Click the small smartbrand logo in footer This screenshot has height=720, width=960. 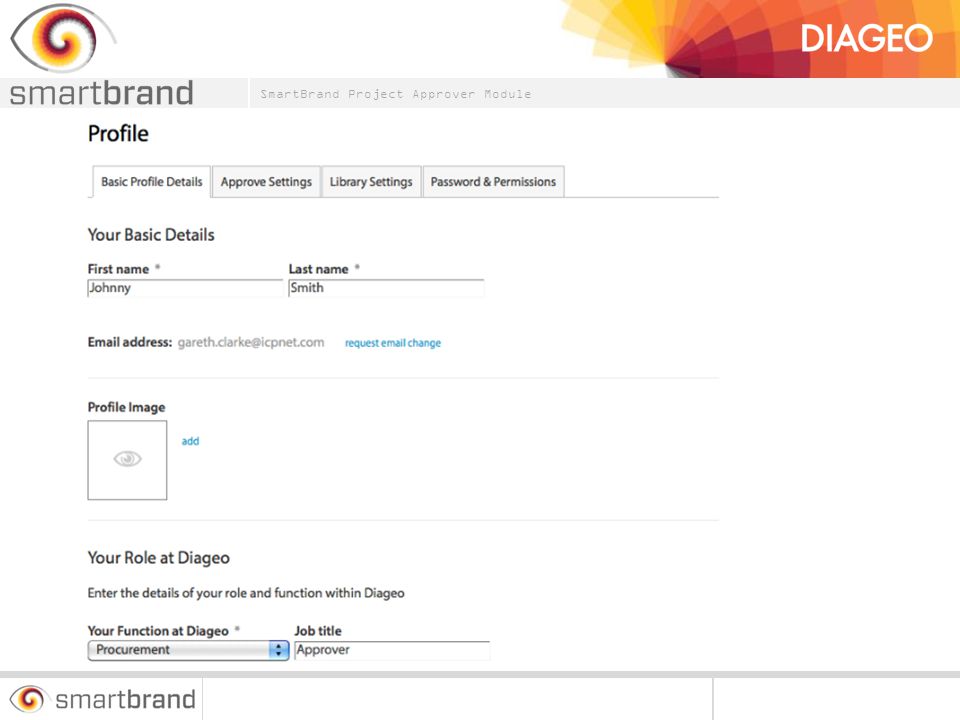click(102, 699)
